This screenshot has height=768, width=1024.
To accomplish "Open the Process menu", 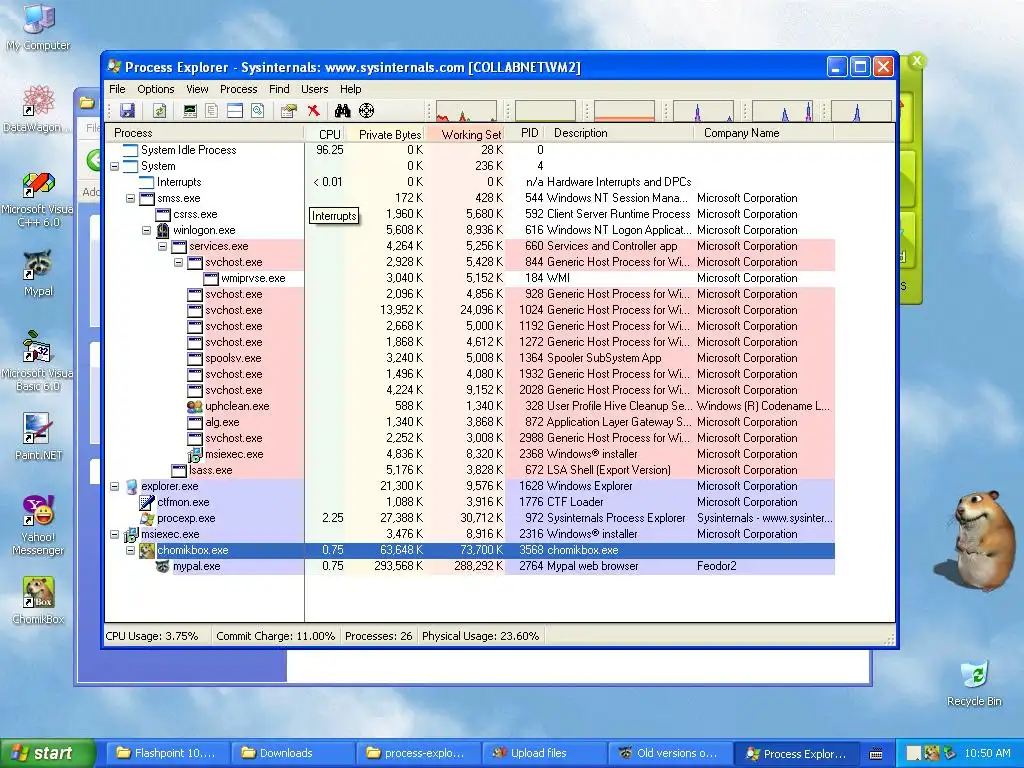I will click(238, 89).
